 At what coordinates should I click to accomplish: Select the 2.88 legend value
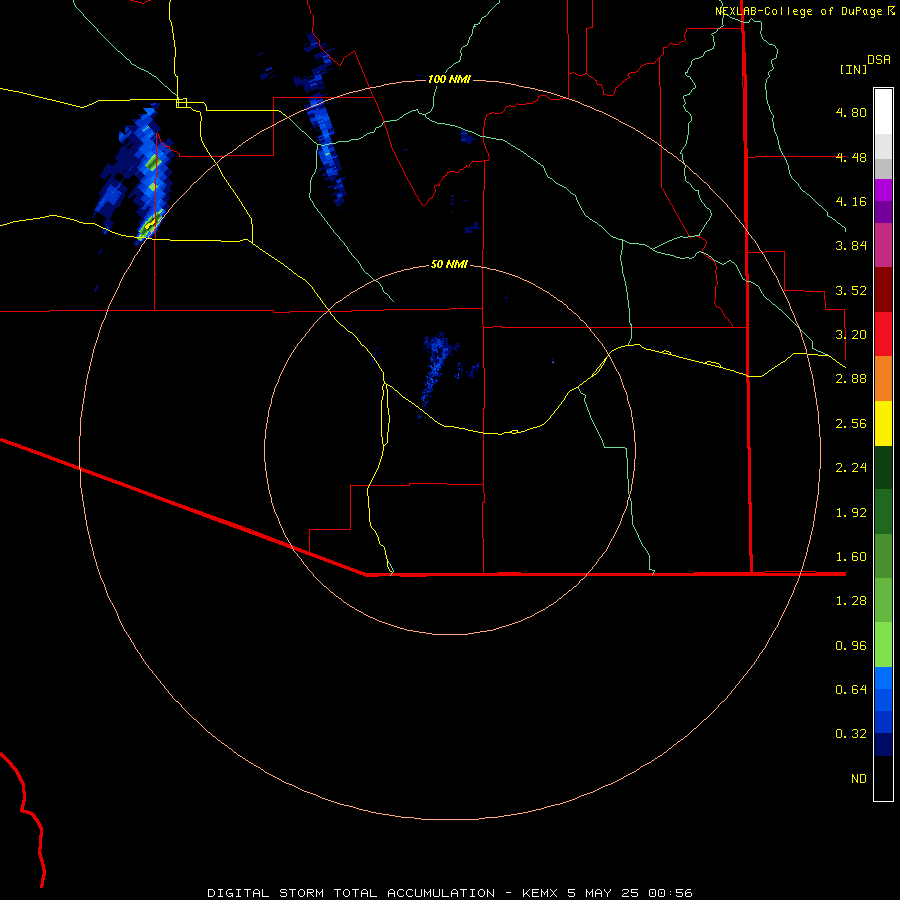pyautogui.click(x=851, y=379)
